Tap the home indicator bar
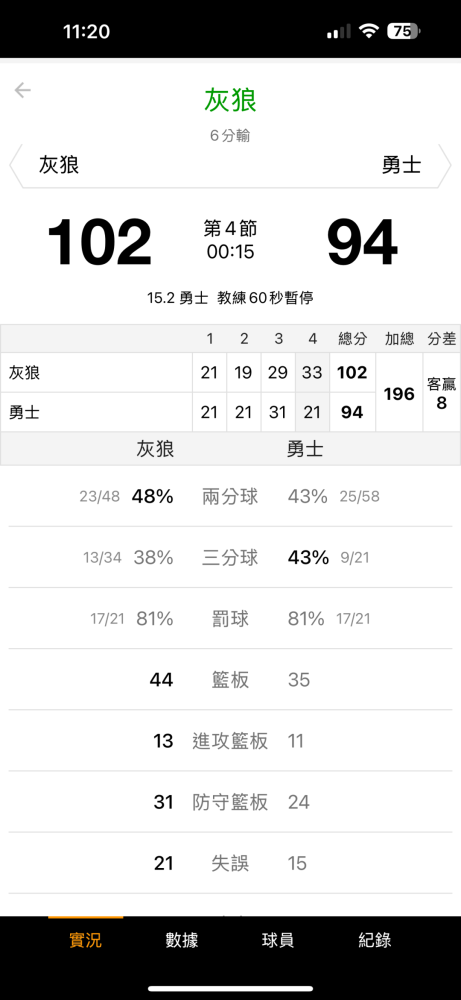 pyautogui.click(x=230, y=989)
